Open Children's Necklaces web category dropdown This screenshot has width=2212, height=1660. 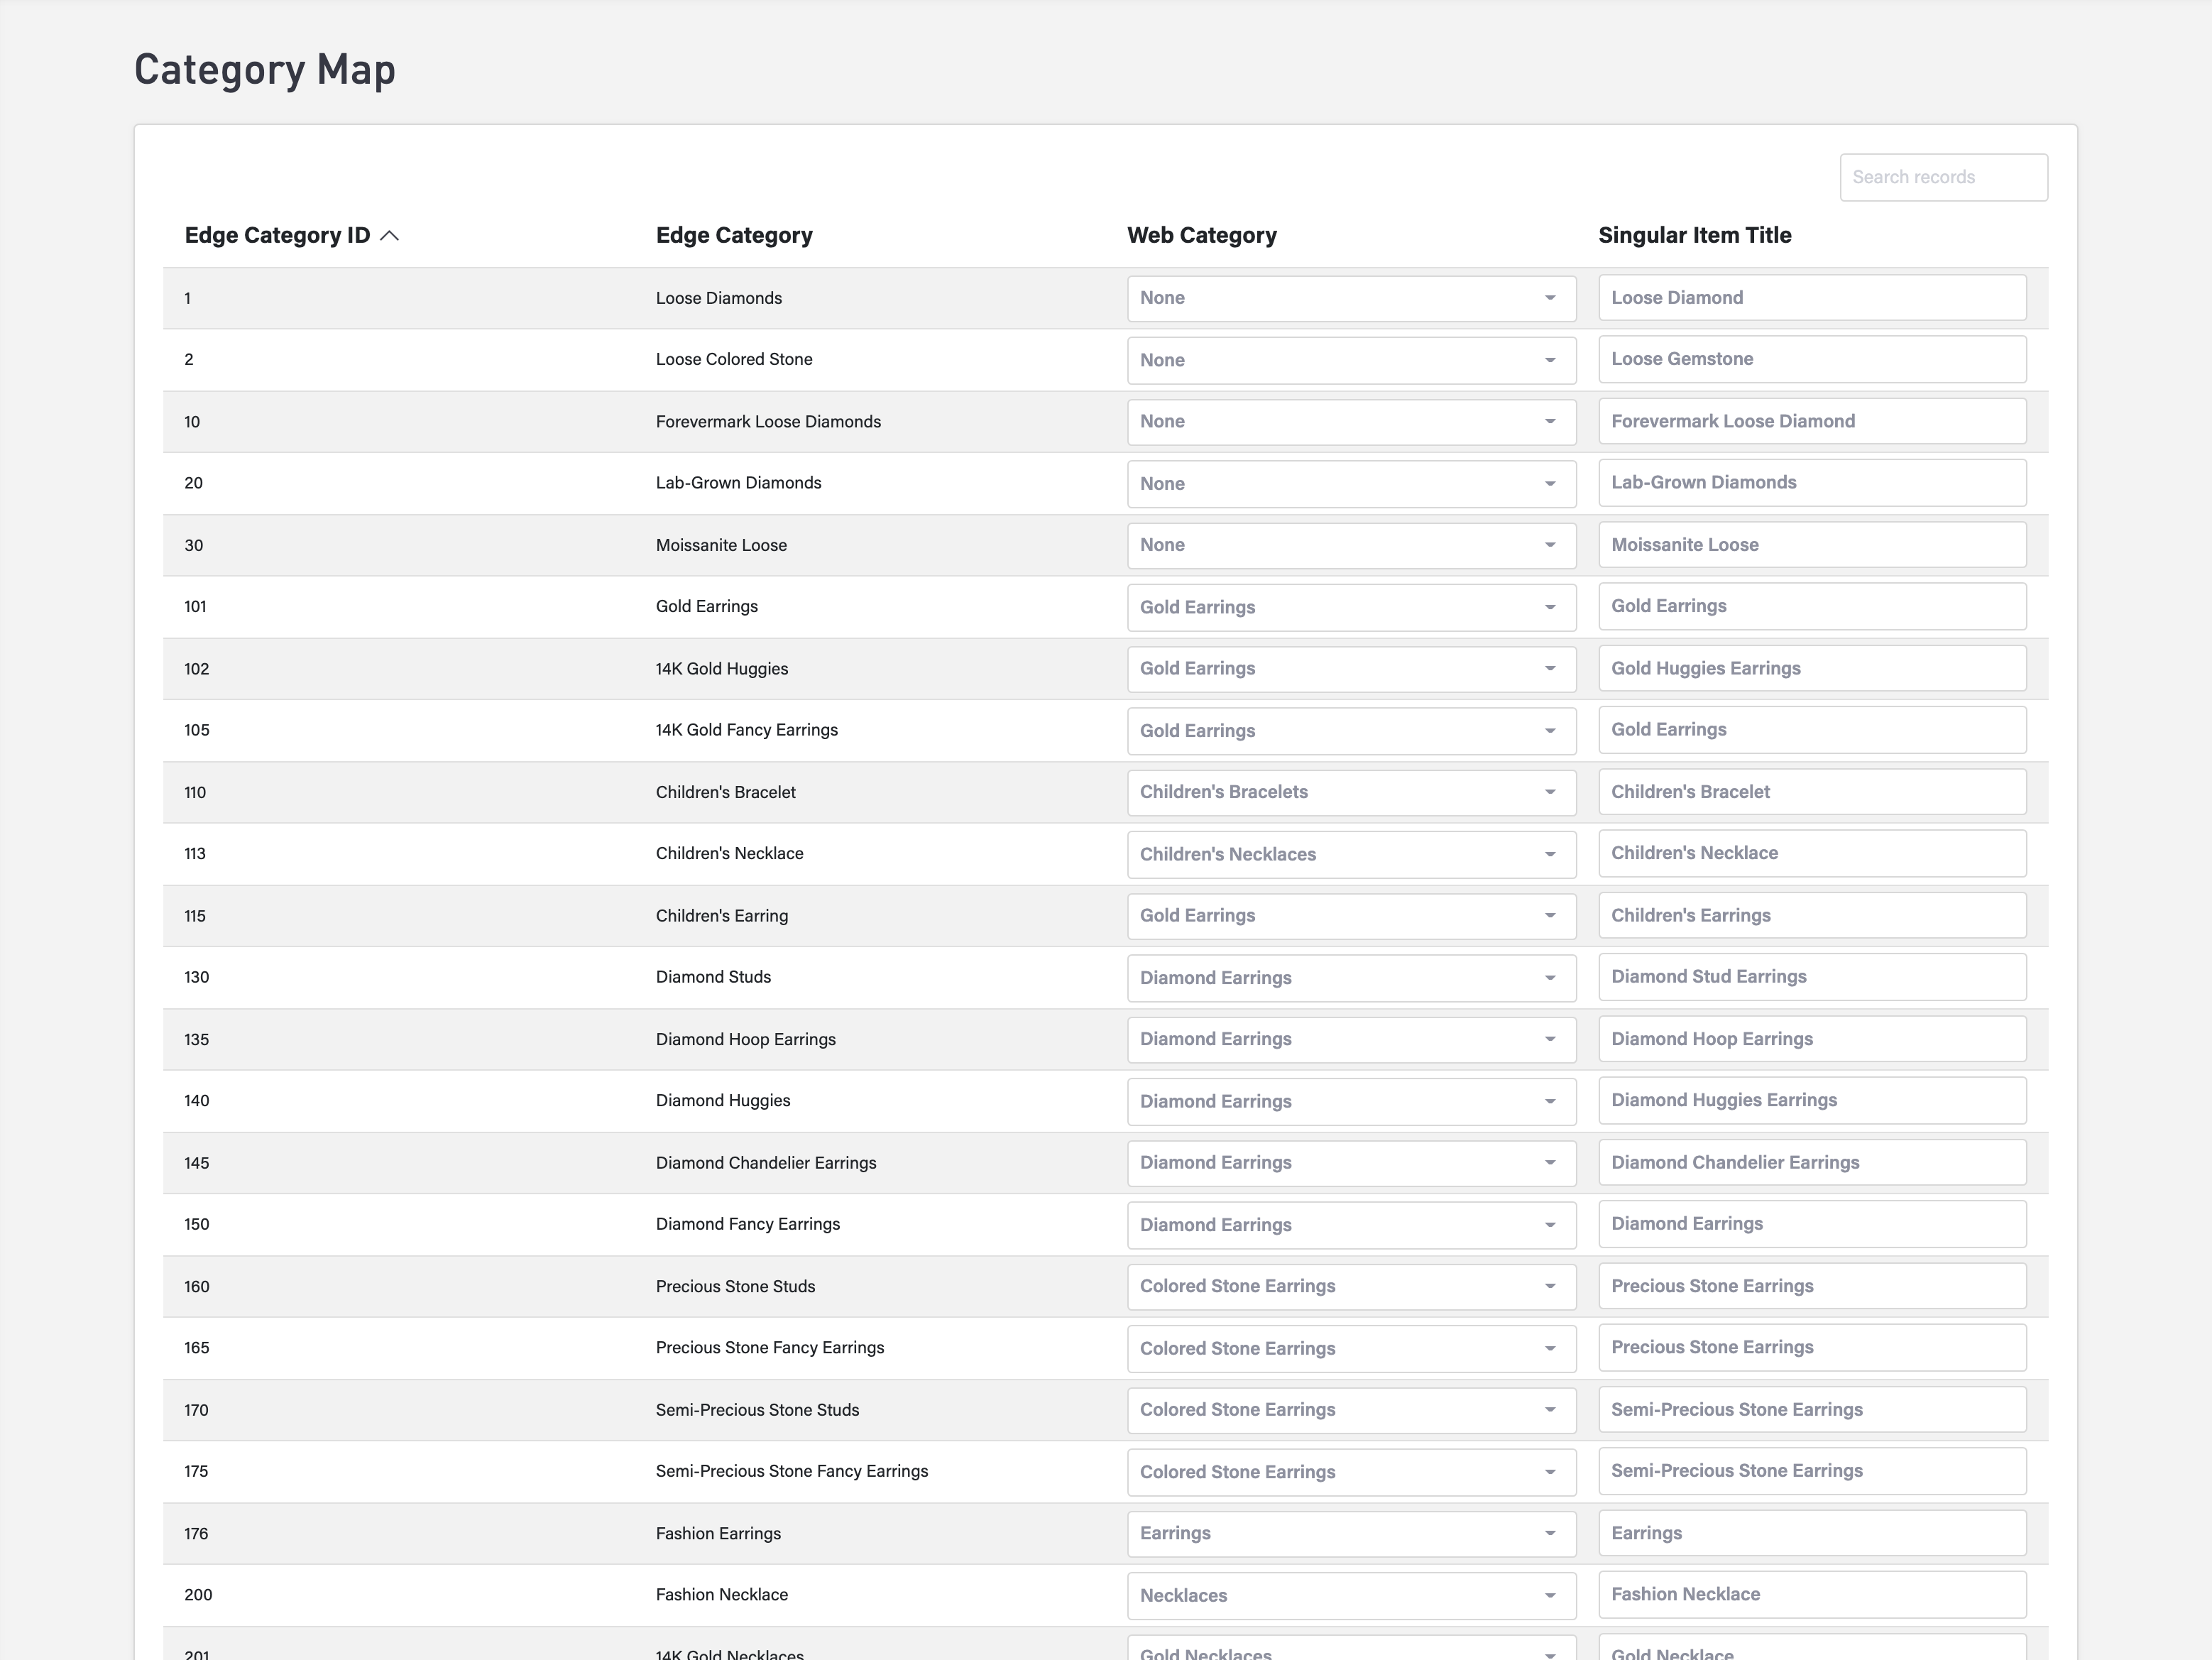coord(1350,855)
